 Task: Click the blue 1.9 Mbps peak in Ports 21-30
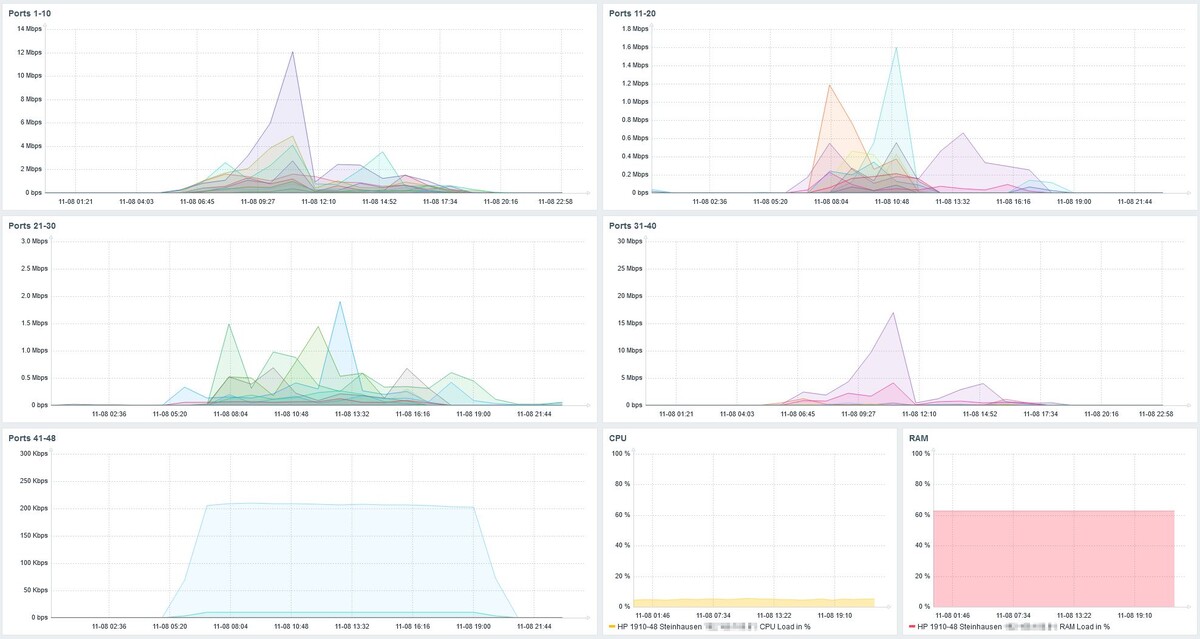tap(340, 302)
